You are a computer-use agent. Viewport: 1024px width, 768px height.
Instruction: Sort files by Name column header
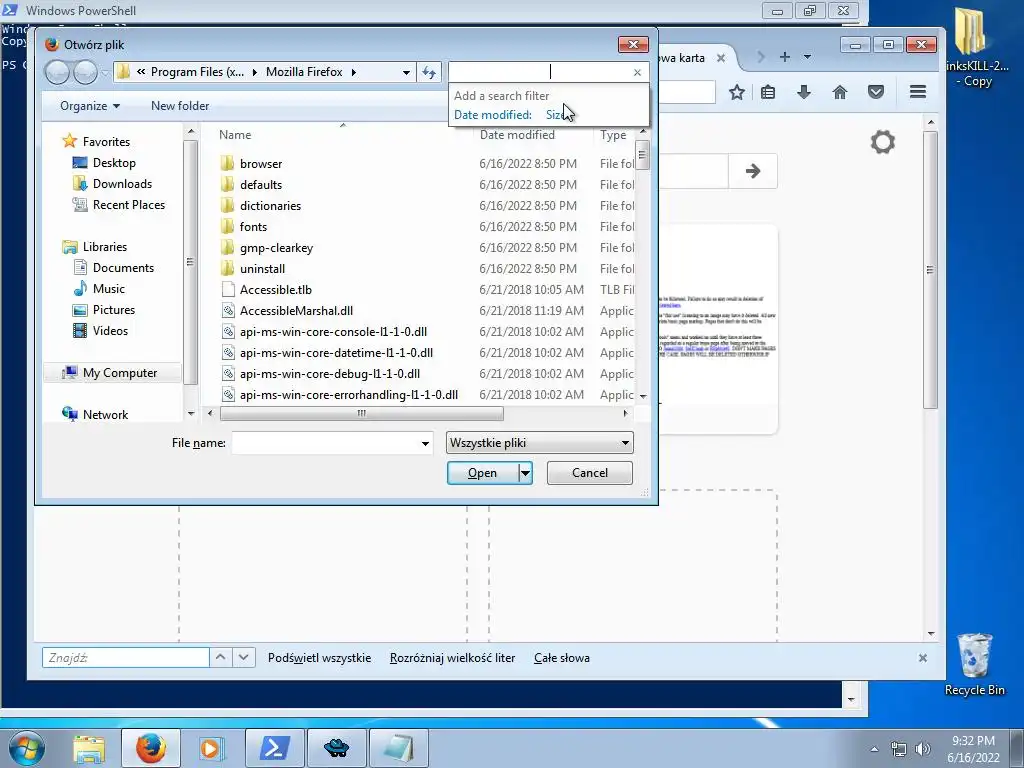[x=235, y=135]
